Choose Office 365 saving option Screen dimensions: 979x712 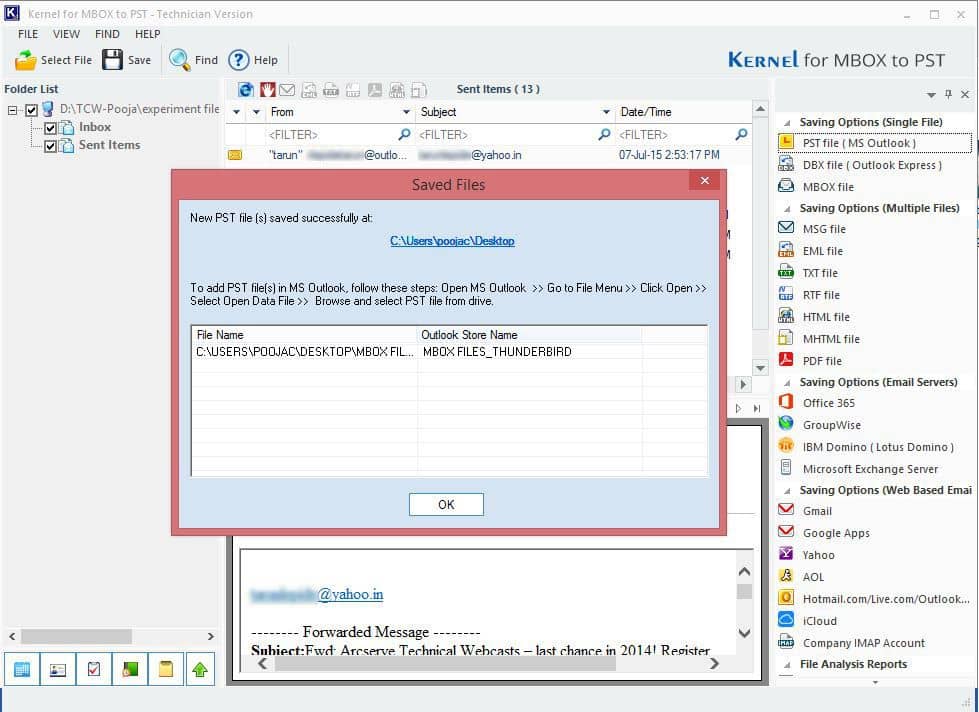coord(829,403)
